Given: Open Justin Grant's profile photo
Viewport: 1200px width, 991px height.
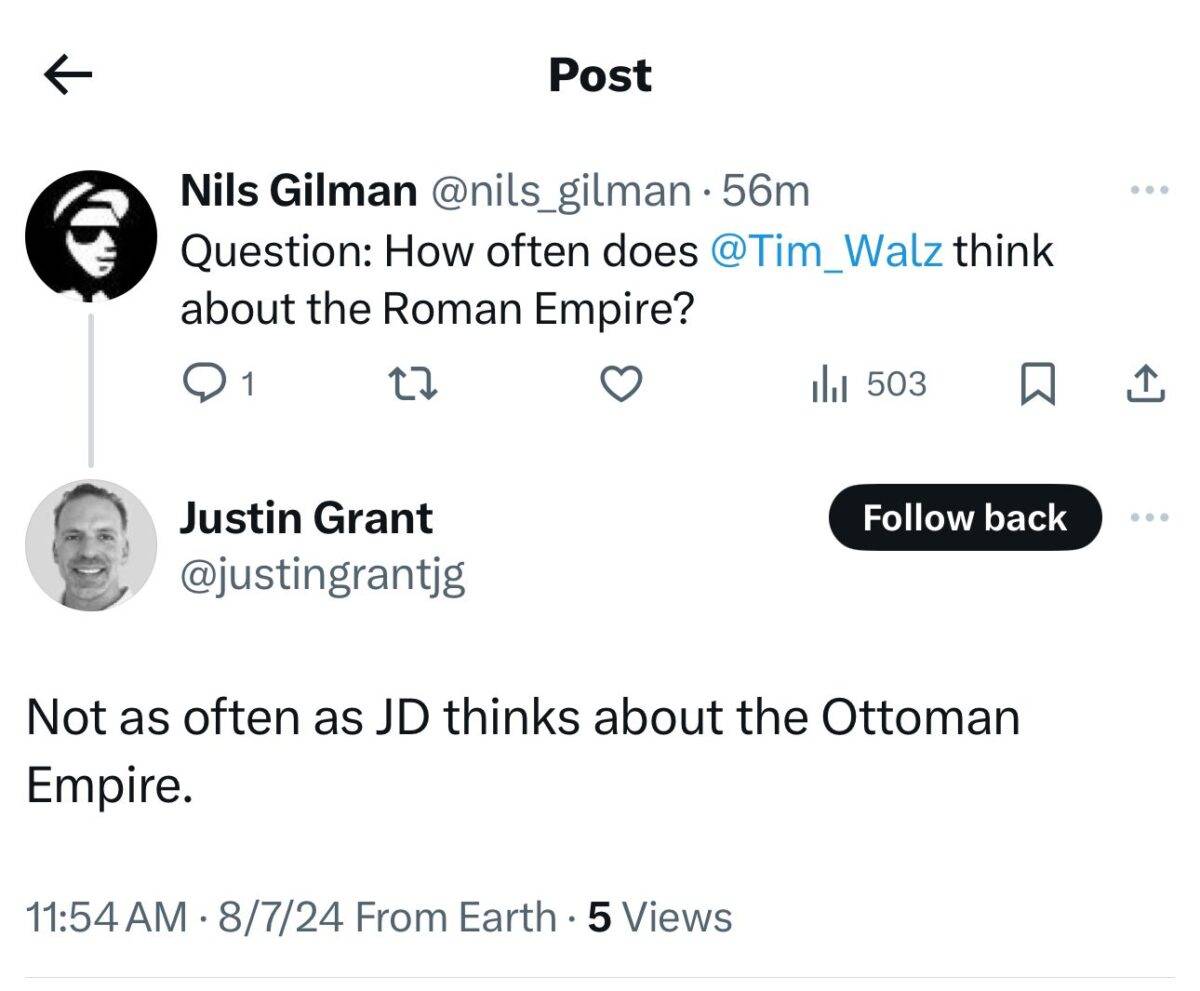Looking at the screenshot, I should [x=90, y=544].
